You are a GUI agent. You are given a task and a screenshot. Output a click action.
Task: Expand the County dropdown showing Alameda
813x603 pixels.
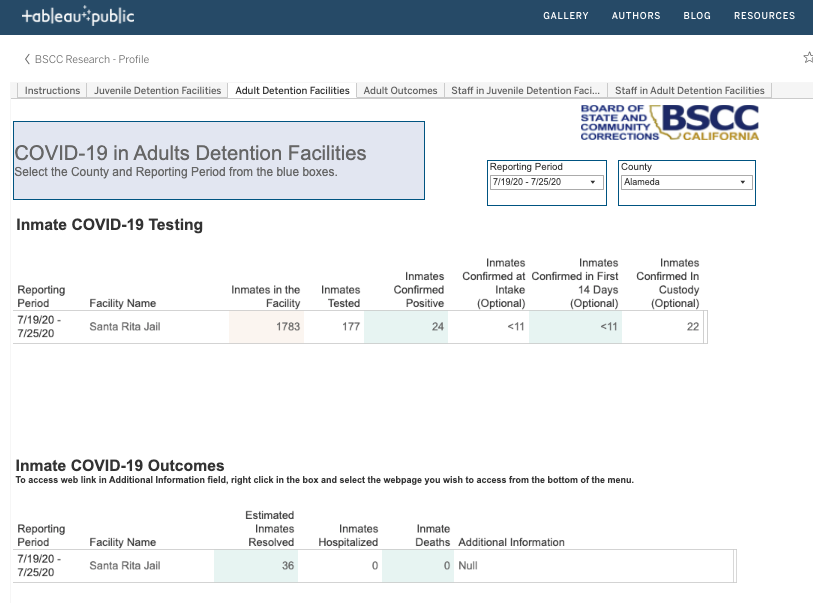(x=686, y=183)
